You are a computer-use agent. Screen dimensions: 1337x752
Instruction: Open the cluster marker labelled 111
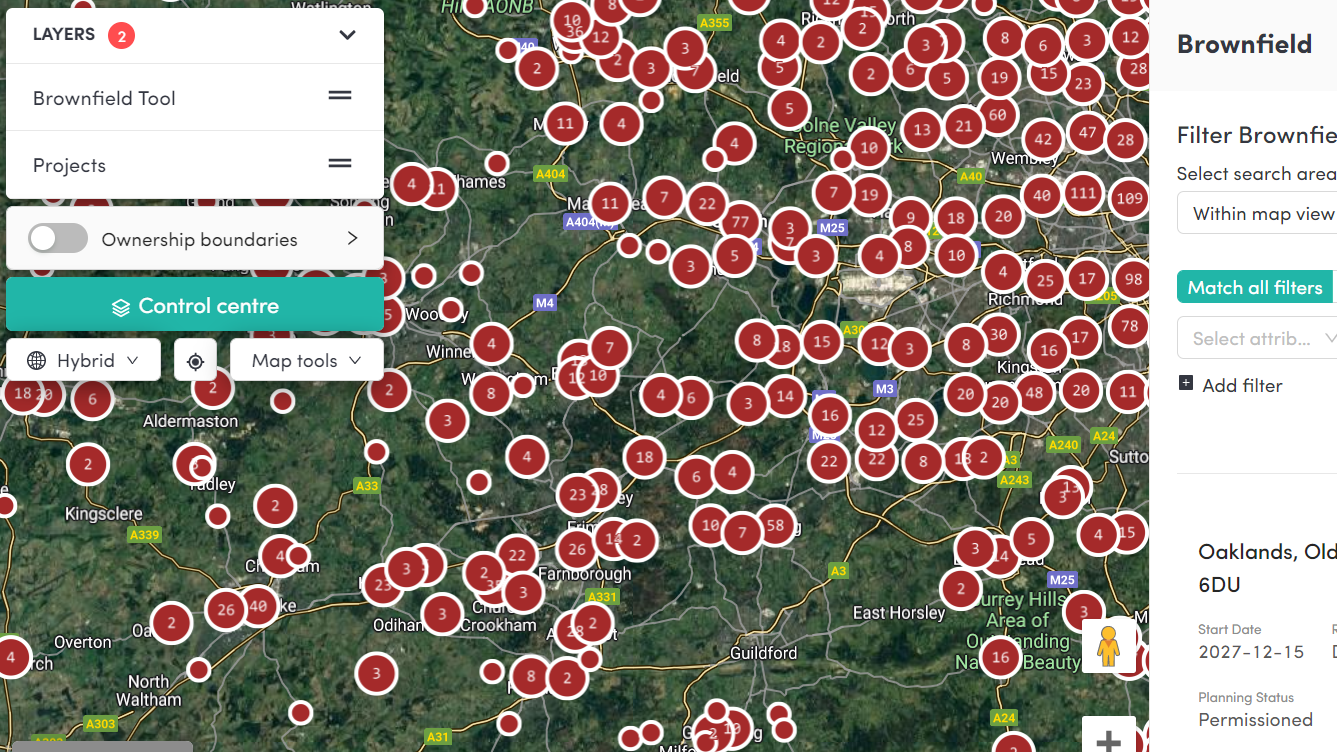click(1083, 193)
